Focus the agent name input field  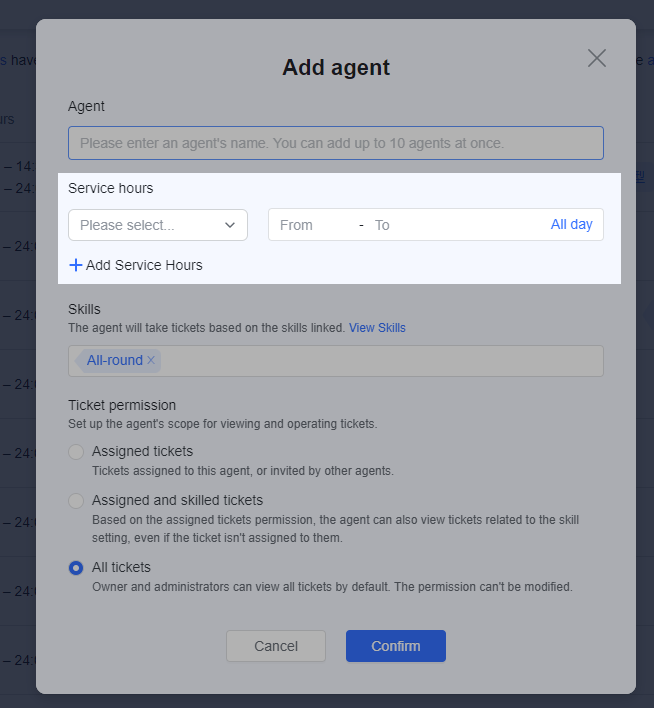tap(335, 143)
